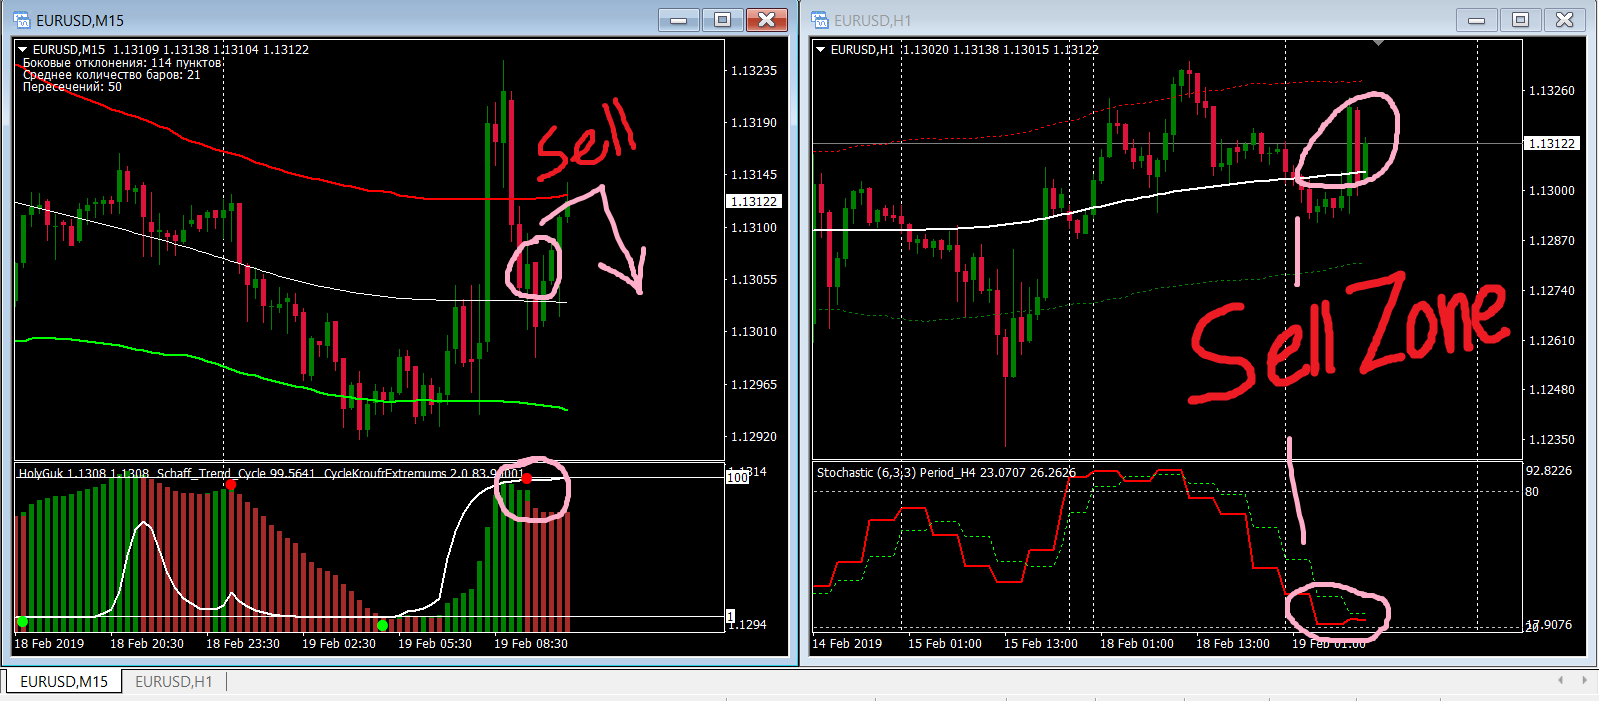
Task: Click the EURUSD,M15 window title text
Action: pyautogui.click(x=80, y=20)
